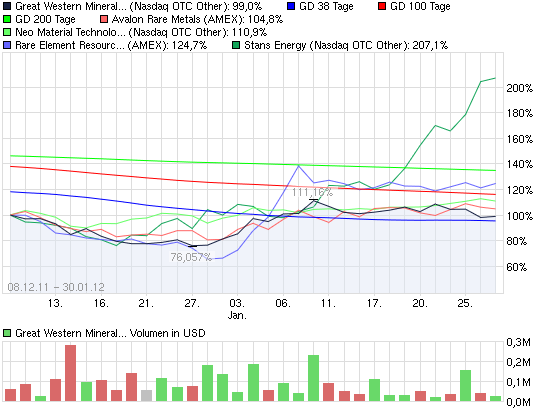
Task: Select the GD 38 Tage legend label
Action: [x=326, y=6]
